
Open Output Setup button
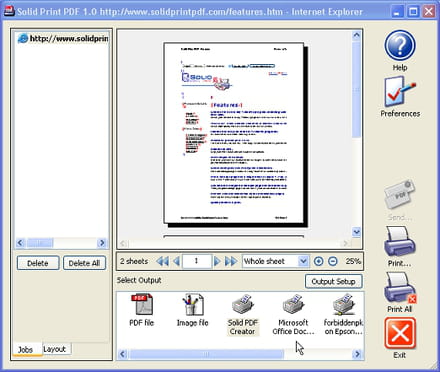click(x=333, y=282)
